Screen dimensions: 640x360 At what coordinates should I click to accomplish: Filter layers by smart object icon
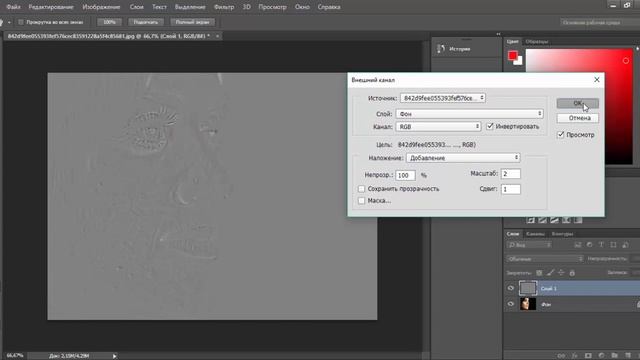point(625,245)
